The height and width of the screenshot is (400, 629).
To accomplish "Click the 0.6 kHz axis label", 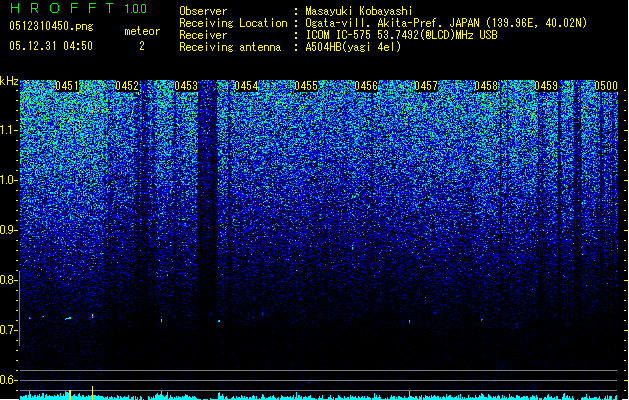I will coord(9,380).
